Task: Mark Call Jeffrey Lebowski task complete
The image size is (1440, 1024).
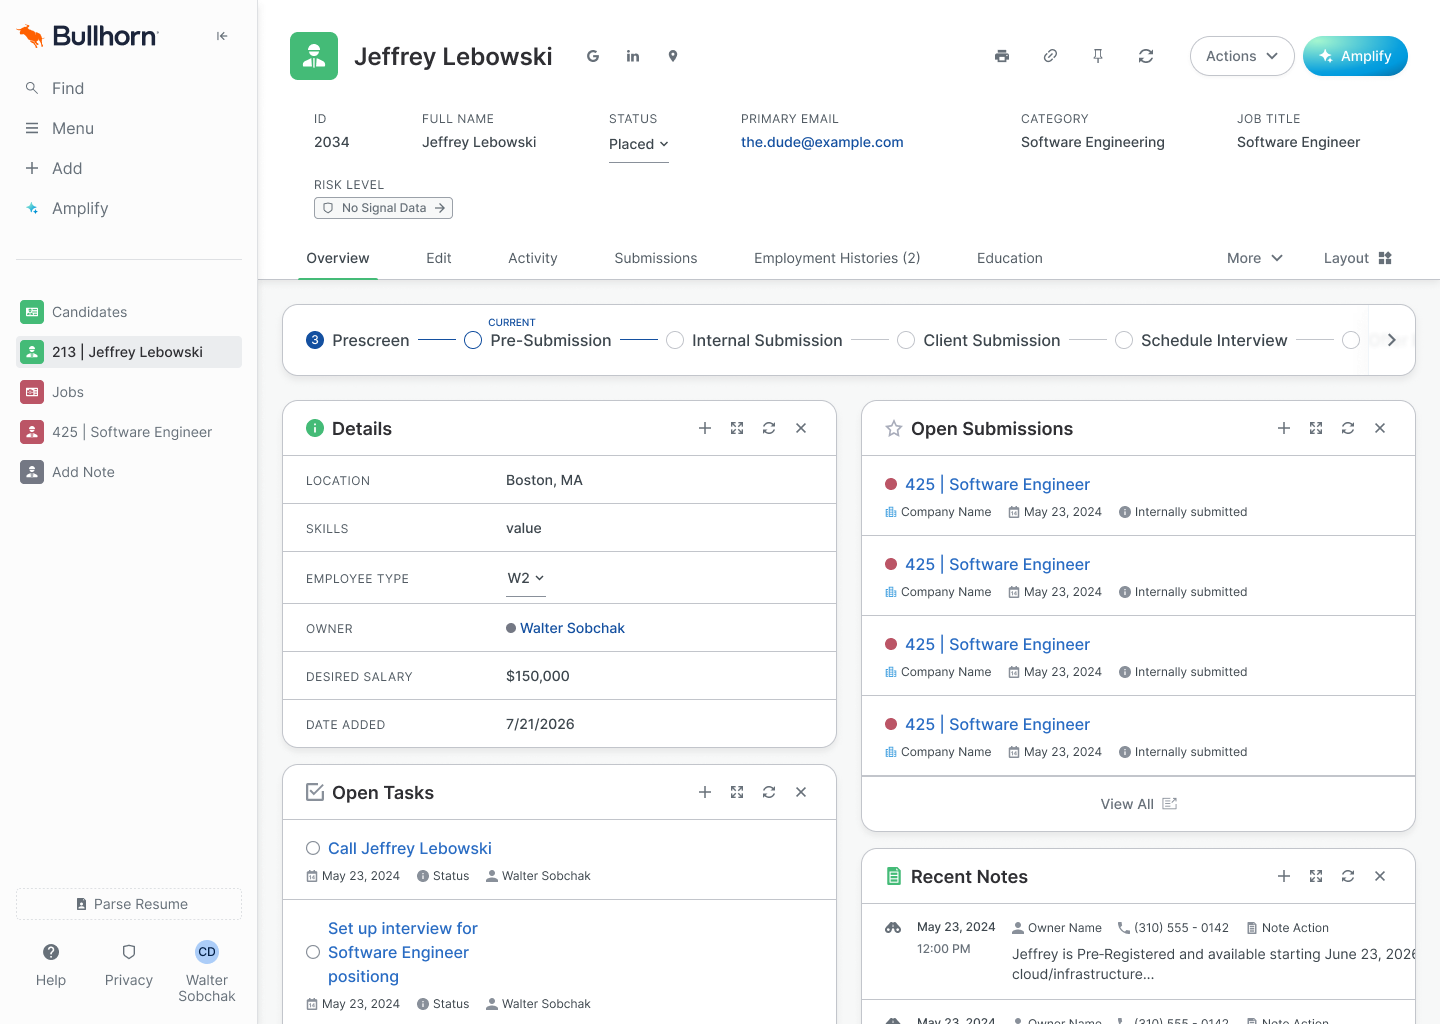Action: 313,848
